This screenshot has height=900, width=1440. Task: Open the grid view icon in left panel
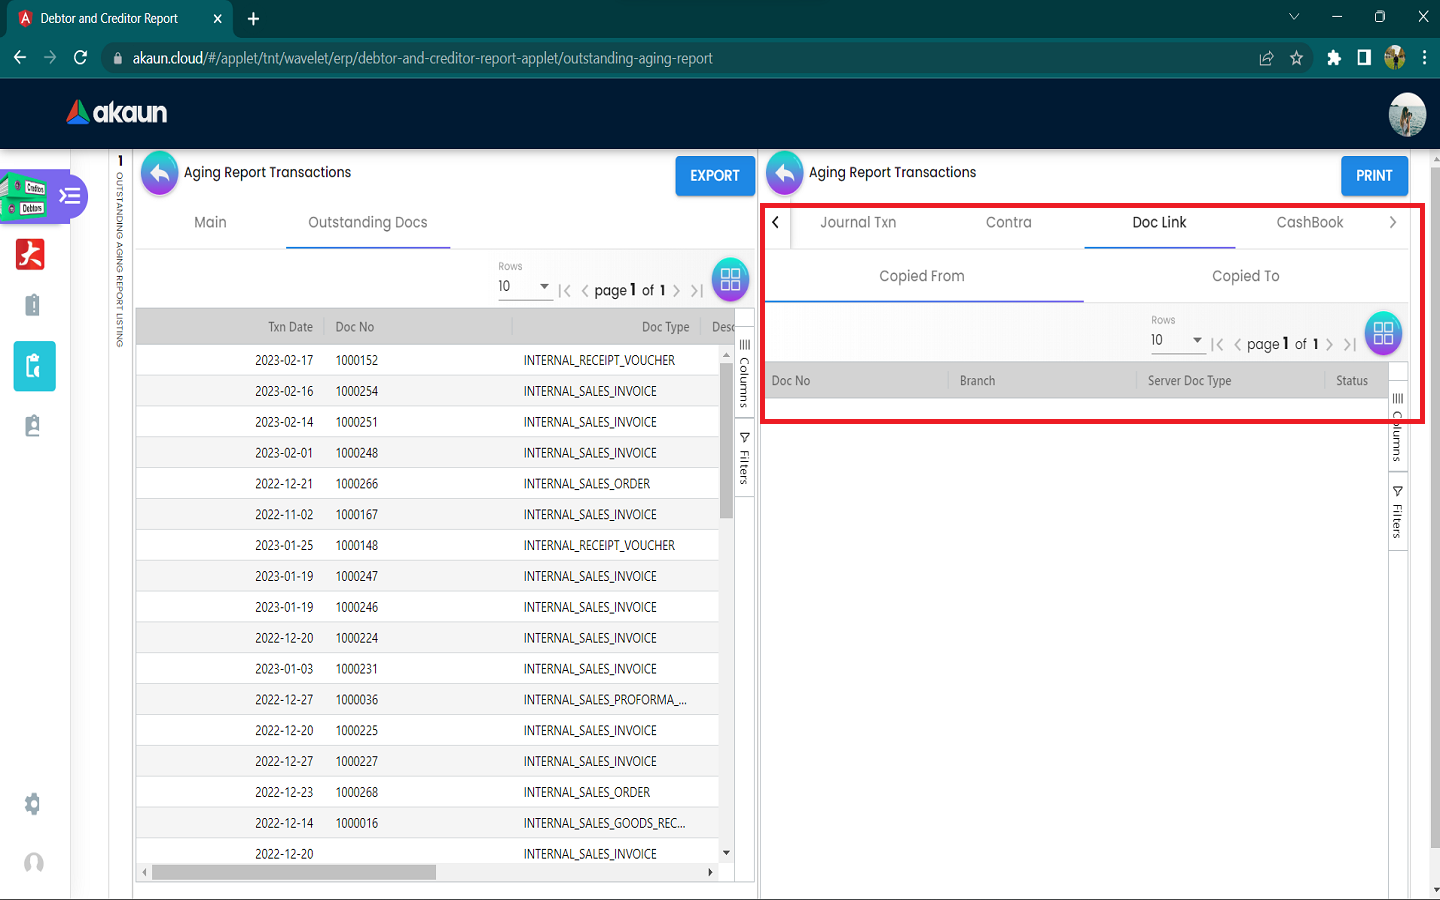[730, 280]
